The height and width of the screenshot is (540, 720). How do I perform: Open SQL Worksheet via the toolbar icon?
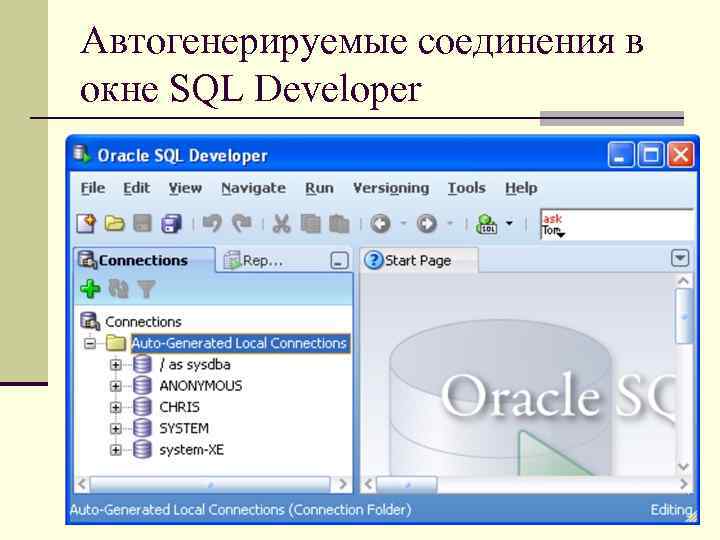click(486, 224)
